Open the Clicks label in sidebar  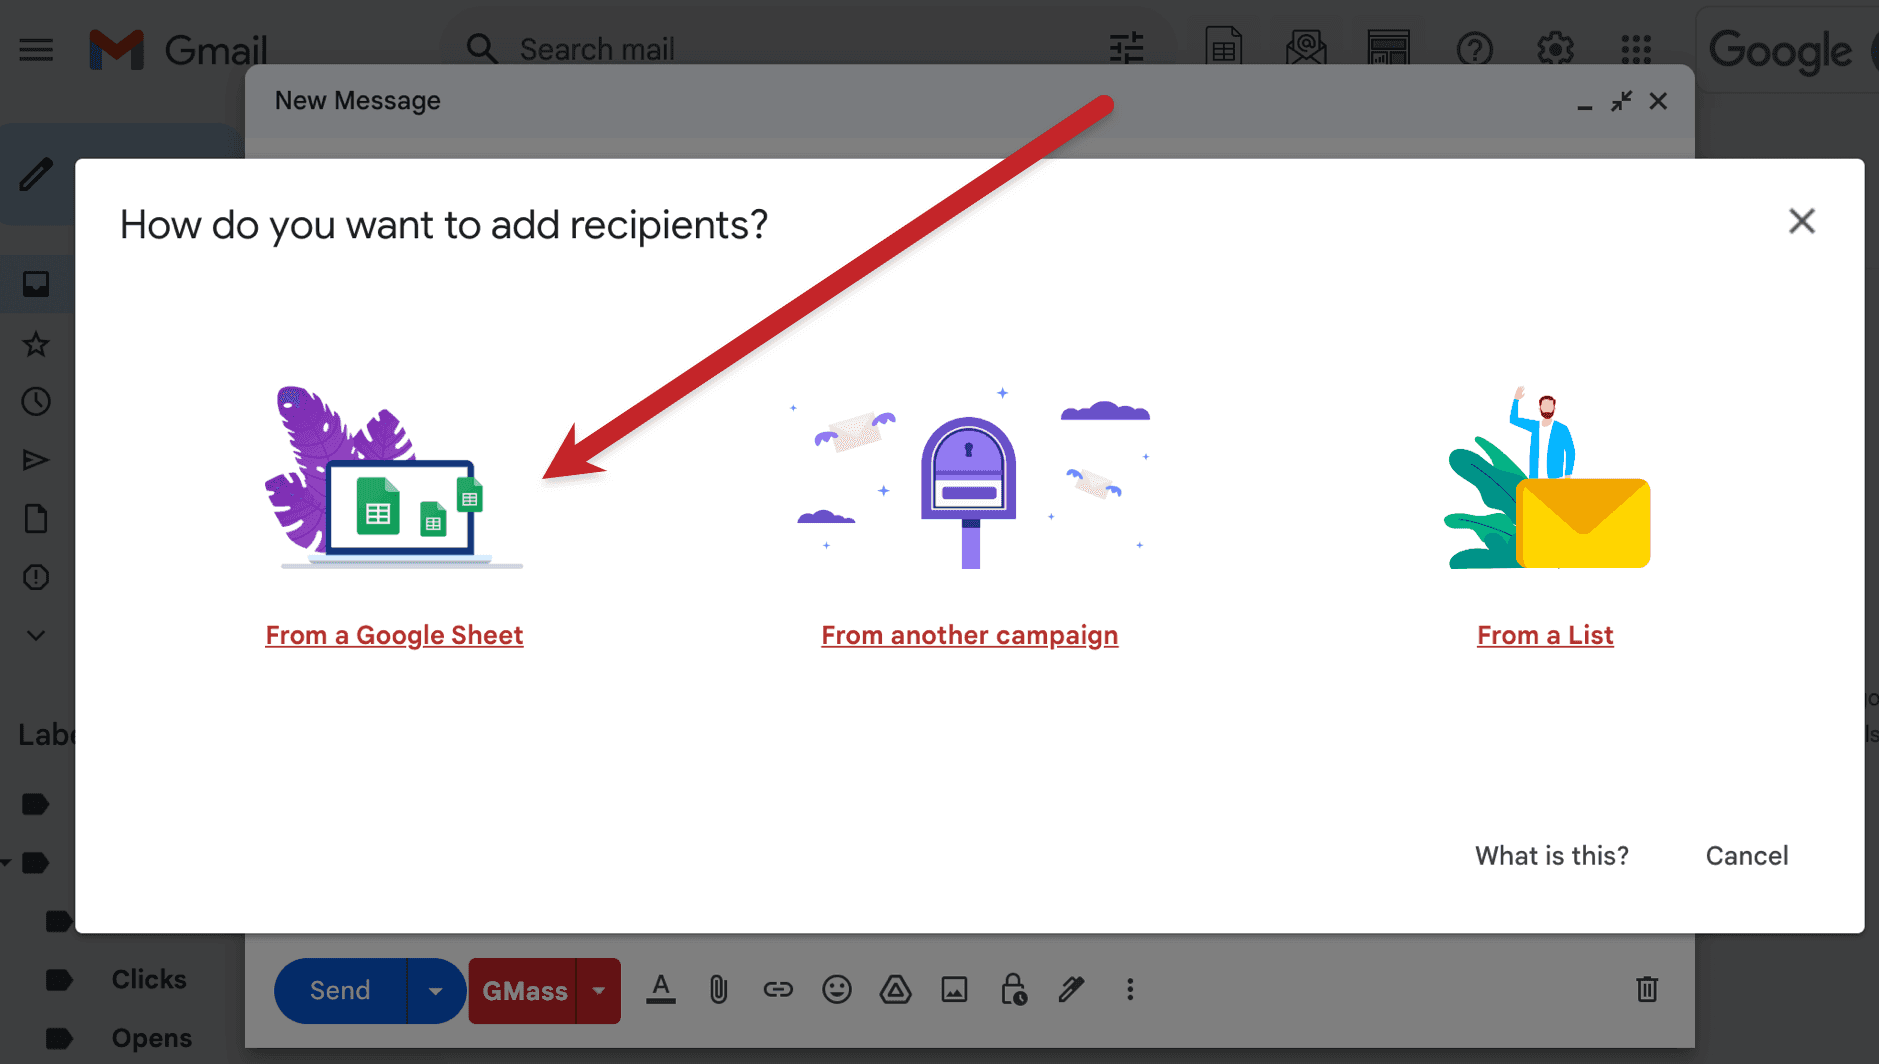click(x=148, y=979)
